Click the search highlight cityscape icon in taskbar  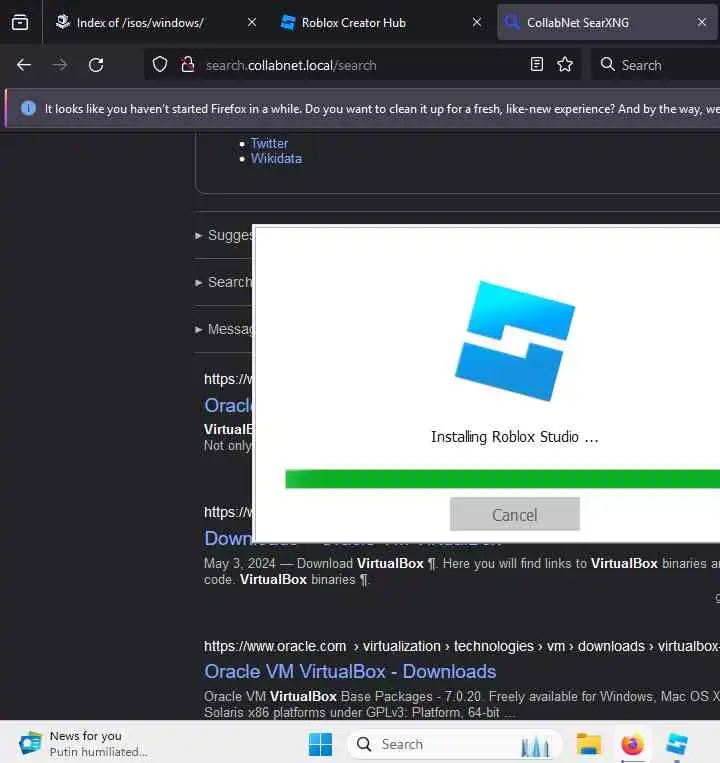click(x=535, y=745)
